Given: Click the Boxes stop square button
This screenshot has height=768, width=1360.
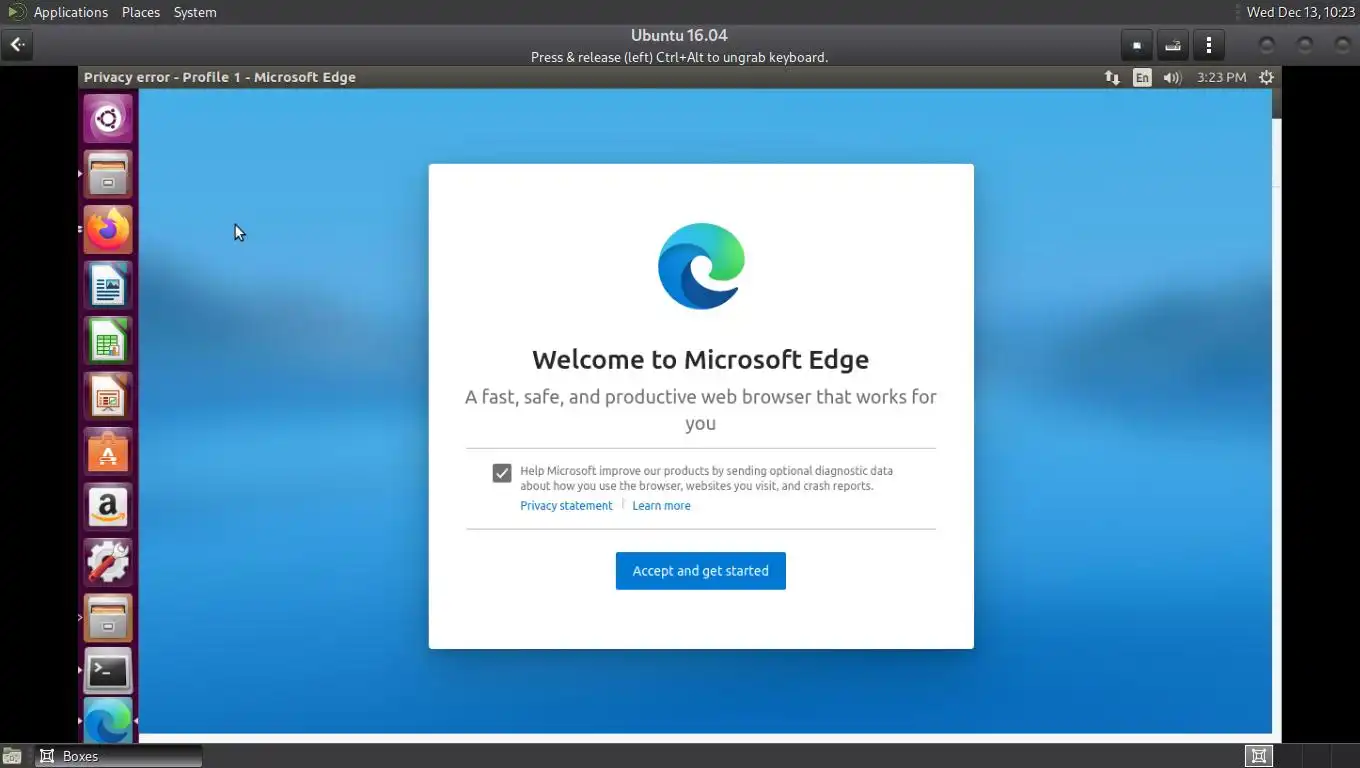Looking at the screenshot, I should coord(1136,45).
